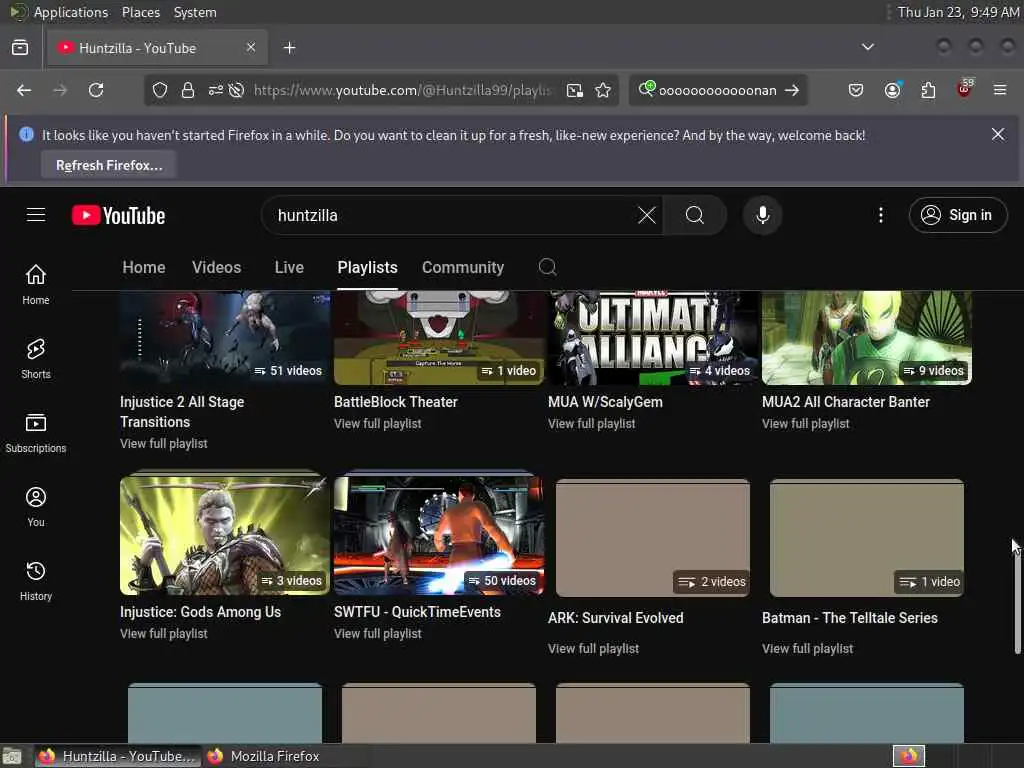
Task: Open the uBlock extension icon
Action: click(964, 89)
